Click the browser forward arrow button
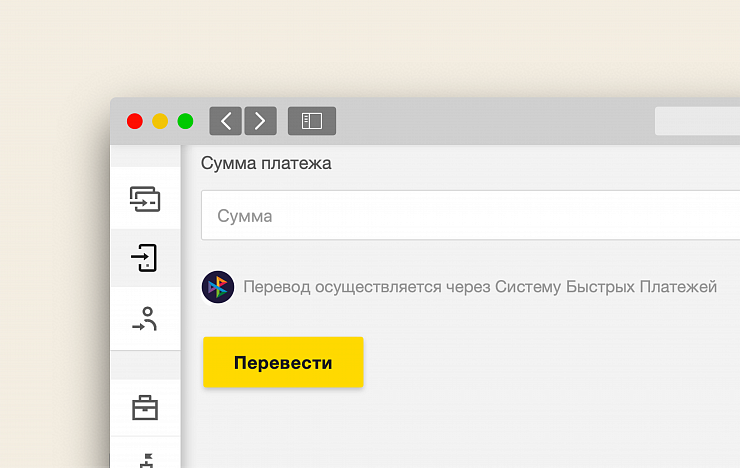The height and width of the screenshot is (468, 740). click(261, 121)
